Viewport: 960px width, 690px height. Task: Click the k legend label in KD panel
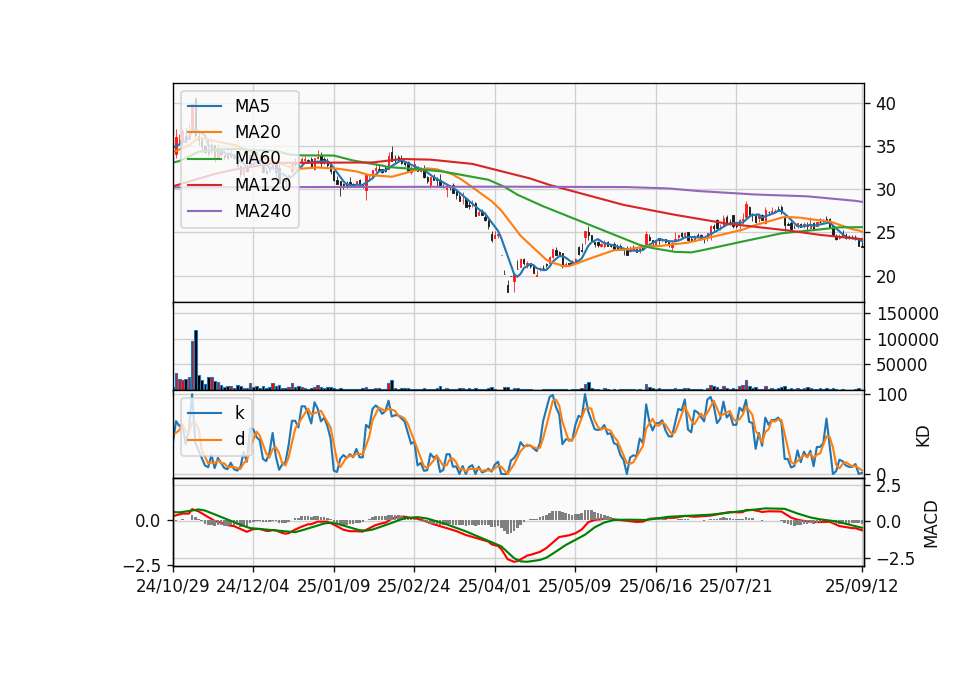239,412
